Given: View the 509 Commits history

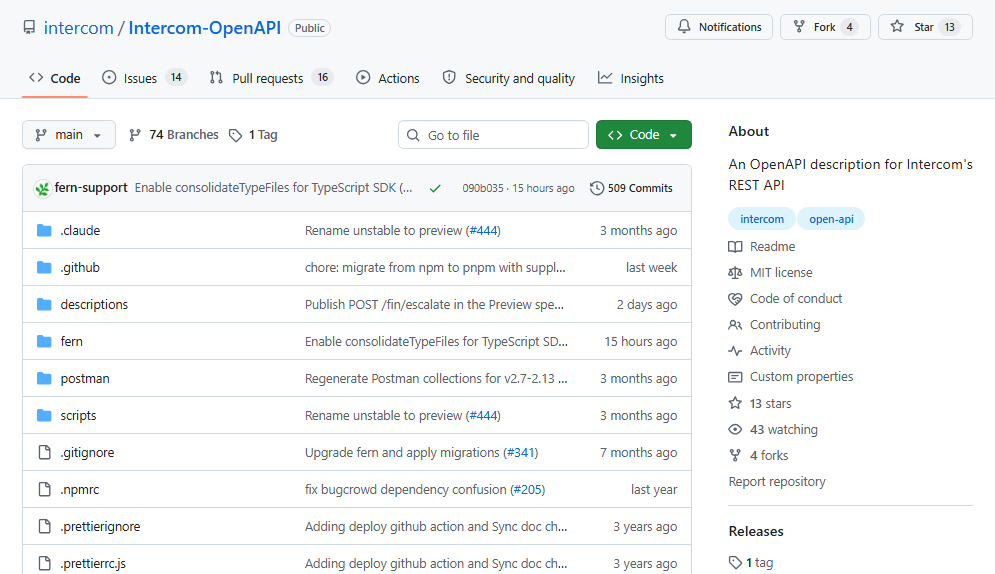Looking at the screenshot, I should pos(631,188).
